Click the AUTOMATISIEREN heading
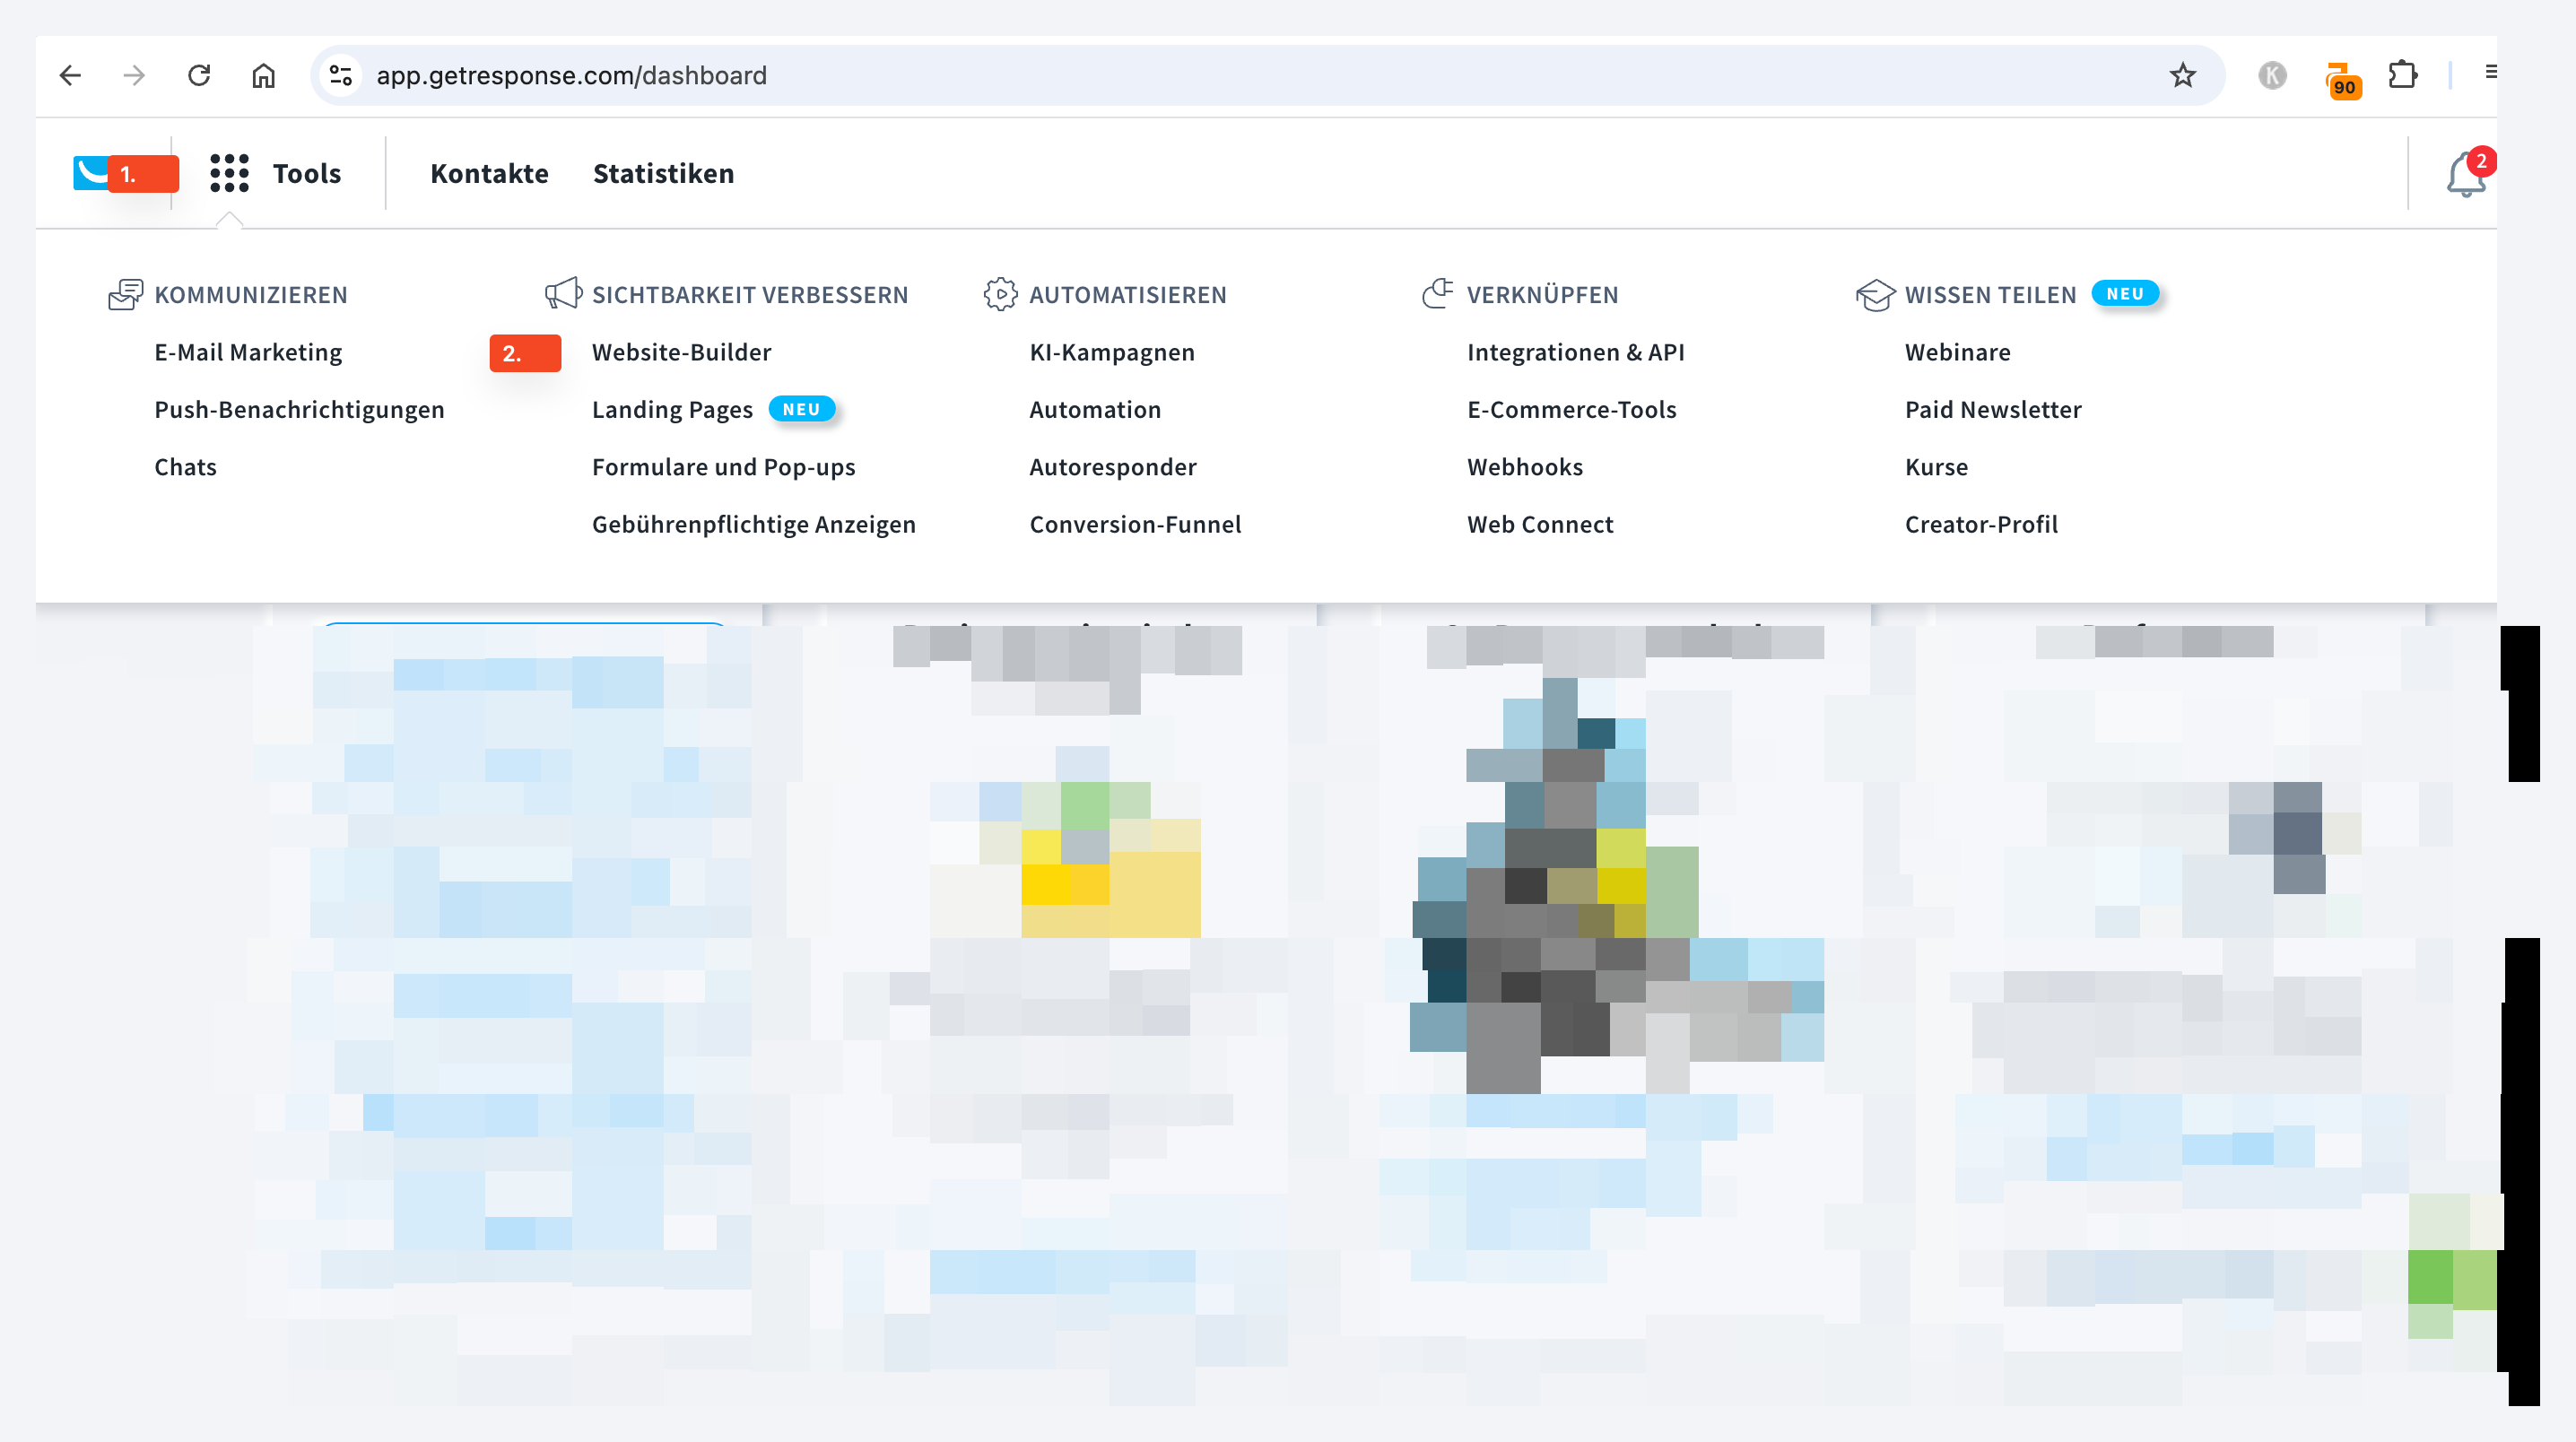This screenshot has width=2576, height=1442. 1127,294
